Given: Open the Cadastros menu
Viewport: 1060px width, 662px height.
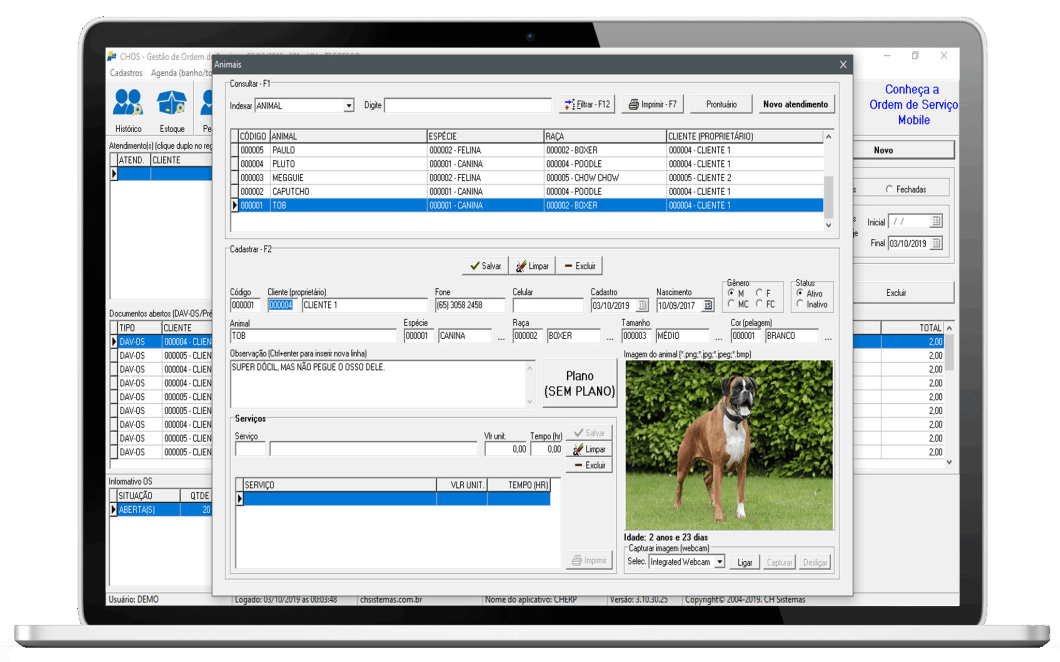Looking at the screenshot, I should click(x=126, y=73).
